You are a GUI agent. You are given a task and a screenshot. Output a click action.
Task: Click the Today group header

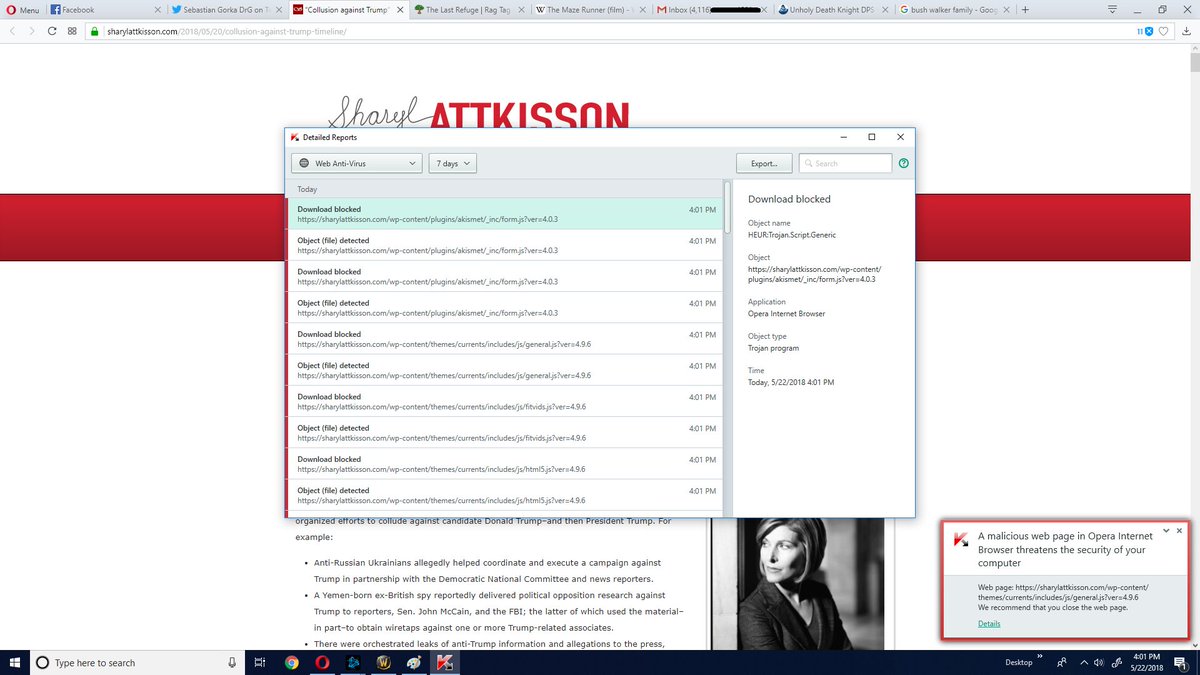pyautogui.click(x=307, y=189)
